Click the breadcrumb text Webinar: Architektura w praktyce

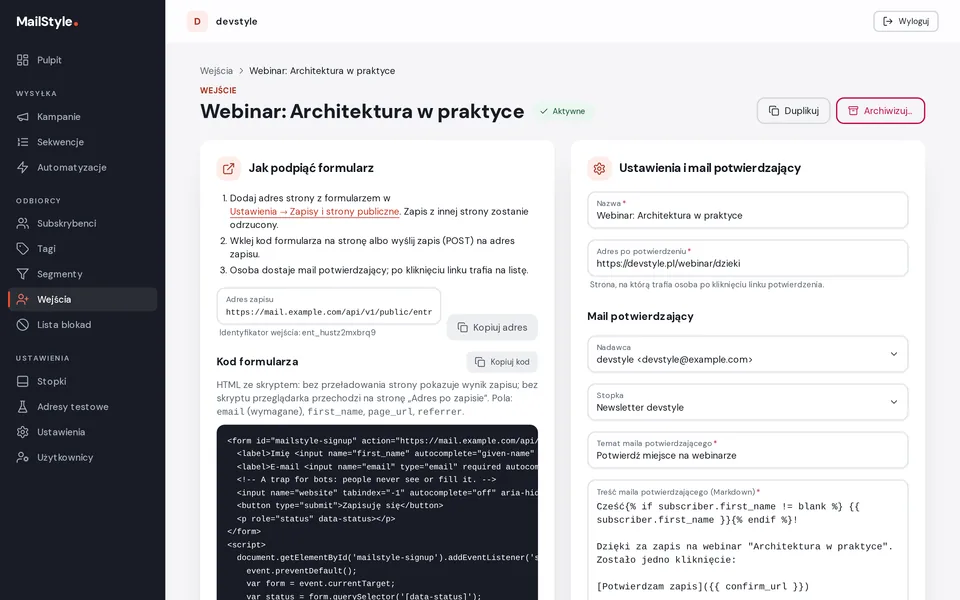click(x=322, y=70)
